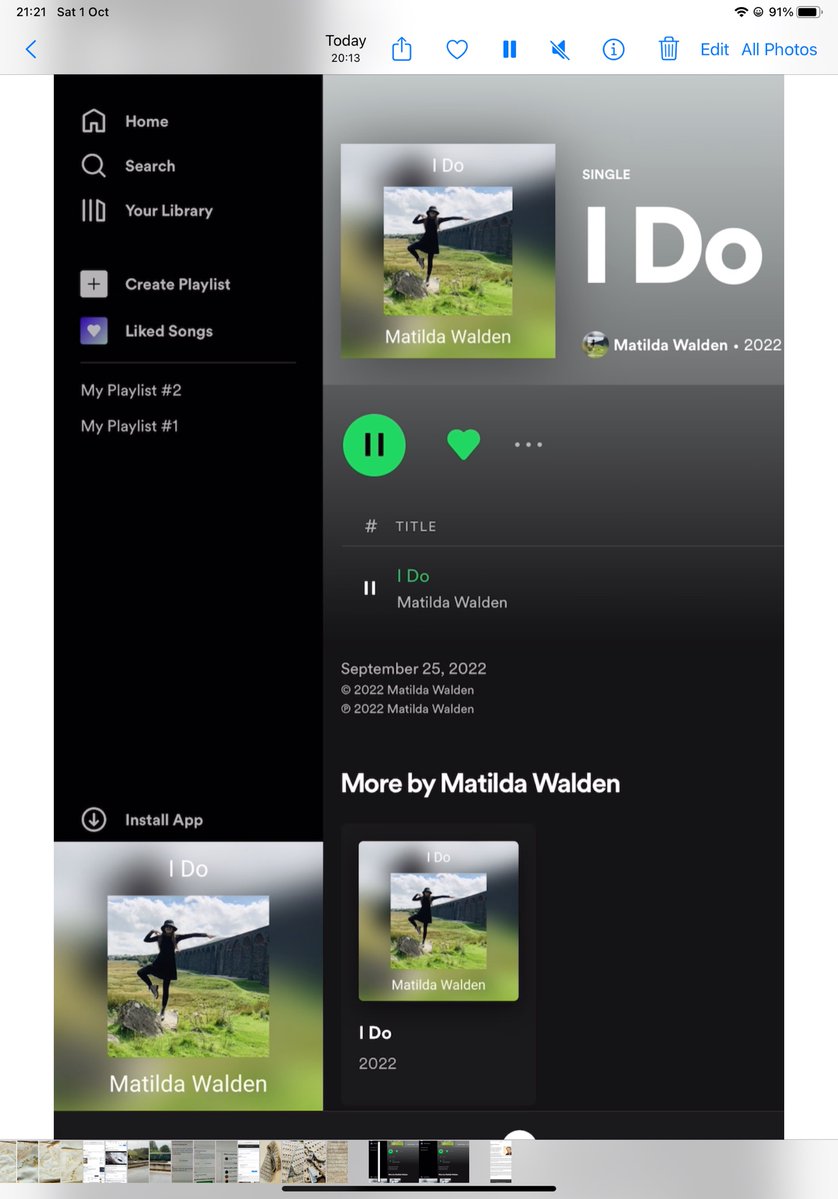Image resolution: width=838 pixels, height=1199 pixels.
Task: Click the Wi-Fi status icon
Action: tap(740, 11)
